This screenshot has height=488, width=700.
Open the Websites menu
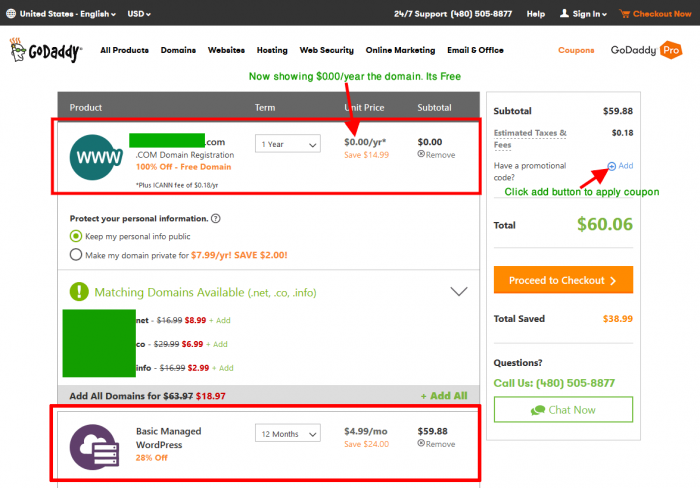point(226,50)
